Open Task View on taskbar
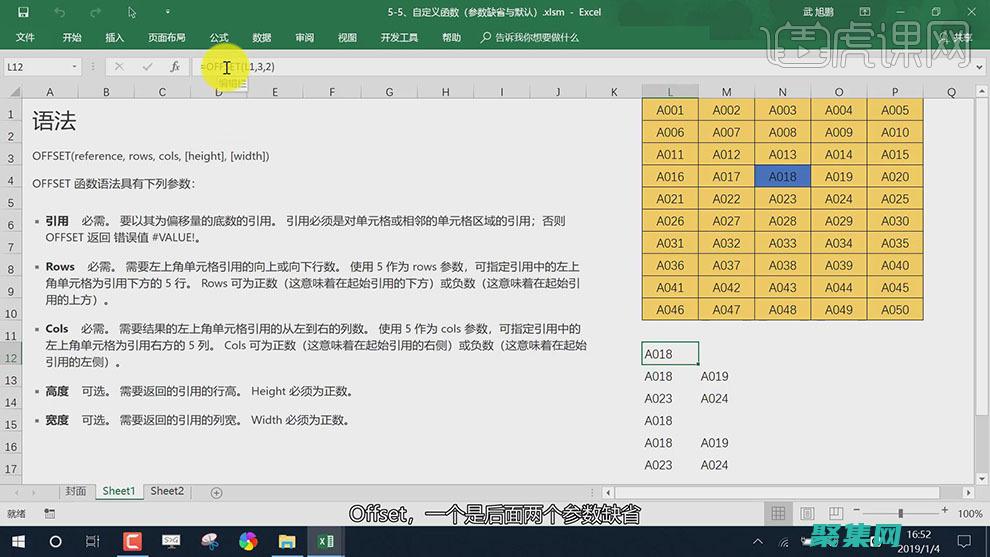Viewport: 990px width, 557px height. point(93,542)
